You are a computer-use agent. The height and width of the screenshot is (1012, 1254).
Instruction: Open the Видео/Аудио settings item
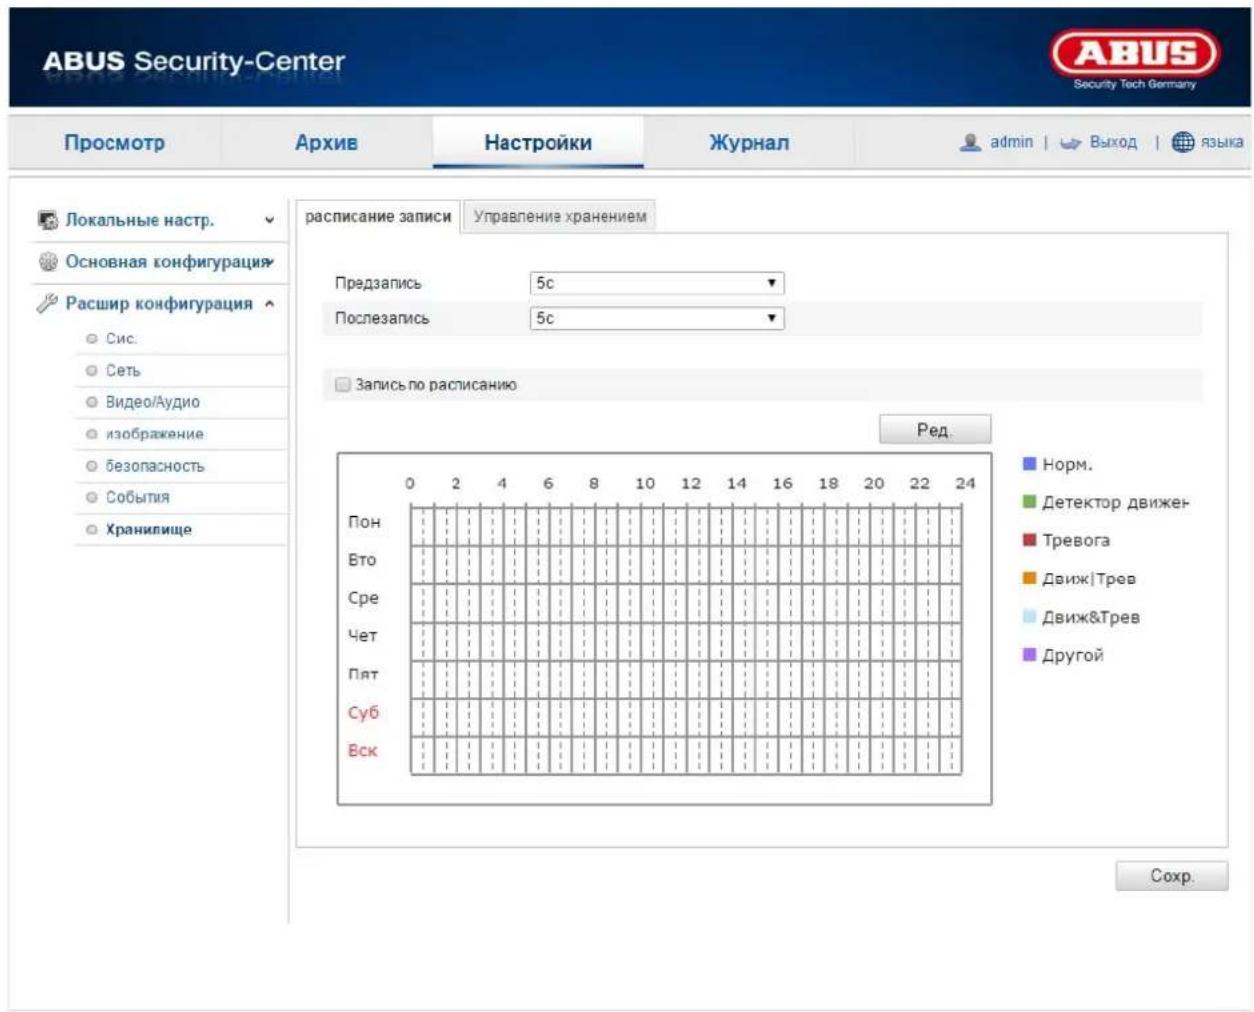(x=153, y=402)
